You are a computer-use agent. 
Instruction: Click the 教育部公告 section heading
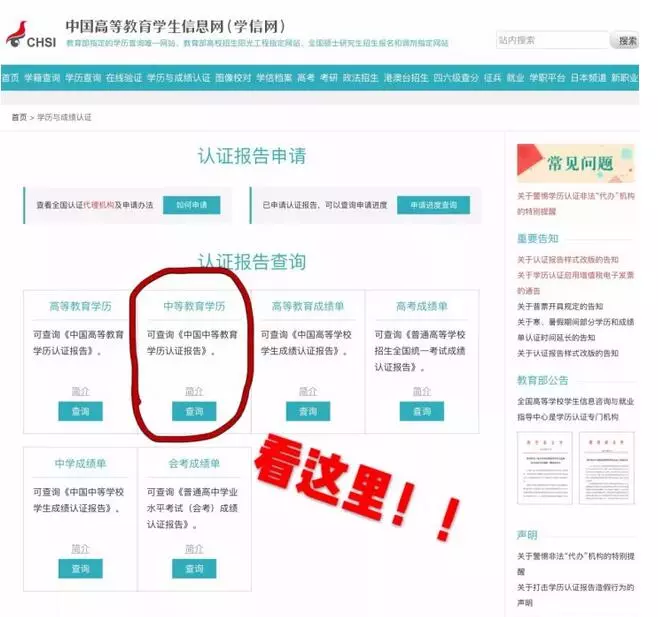(543, 380)
